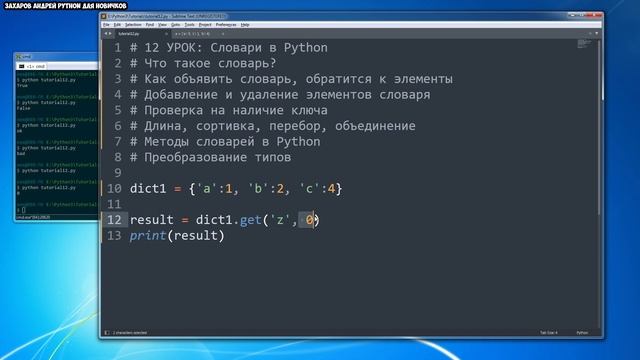Open the Find menu

pos(150,25)
